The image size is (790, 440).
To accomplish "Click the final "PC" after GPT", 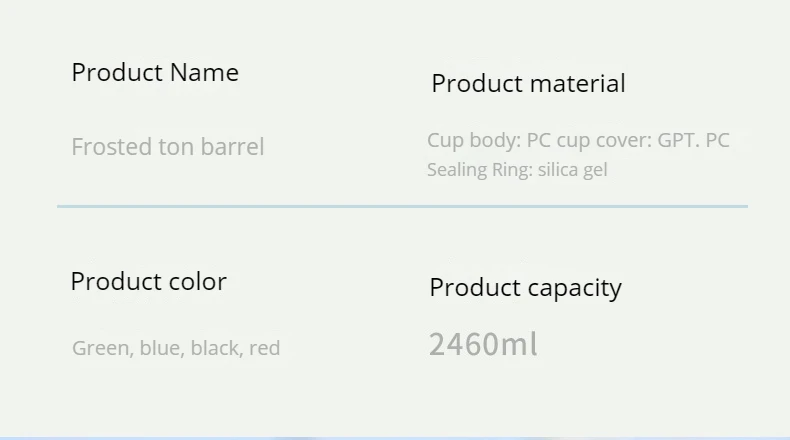I will [x=717, y=140].
